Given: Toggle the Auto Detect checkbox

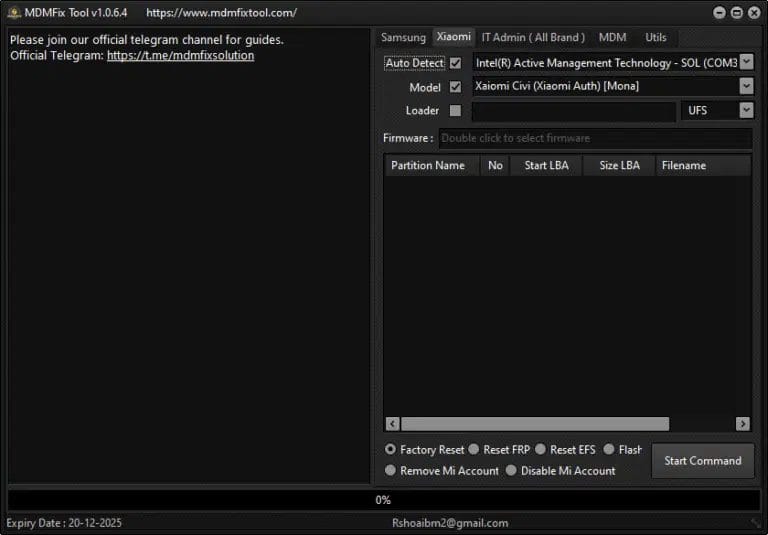Looking at the screenshot, I should [x=456, y=63].
